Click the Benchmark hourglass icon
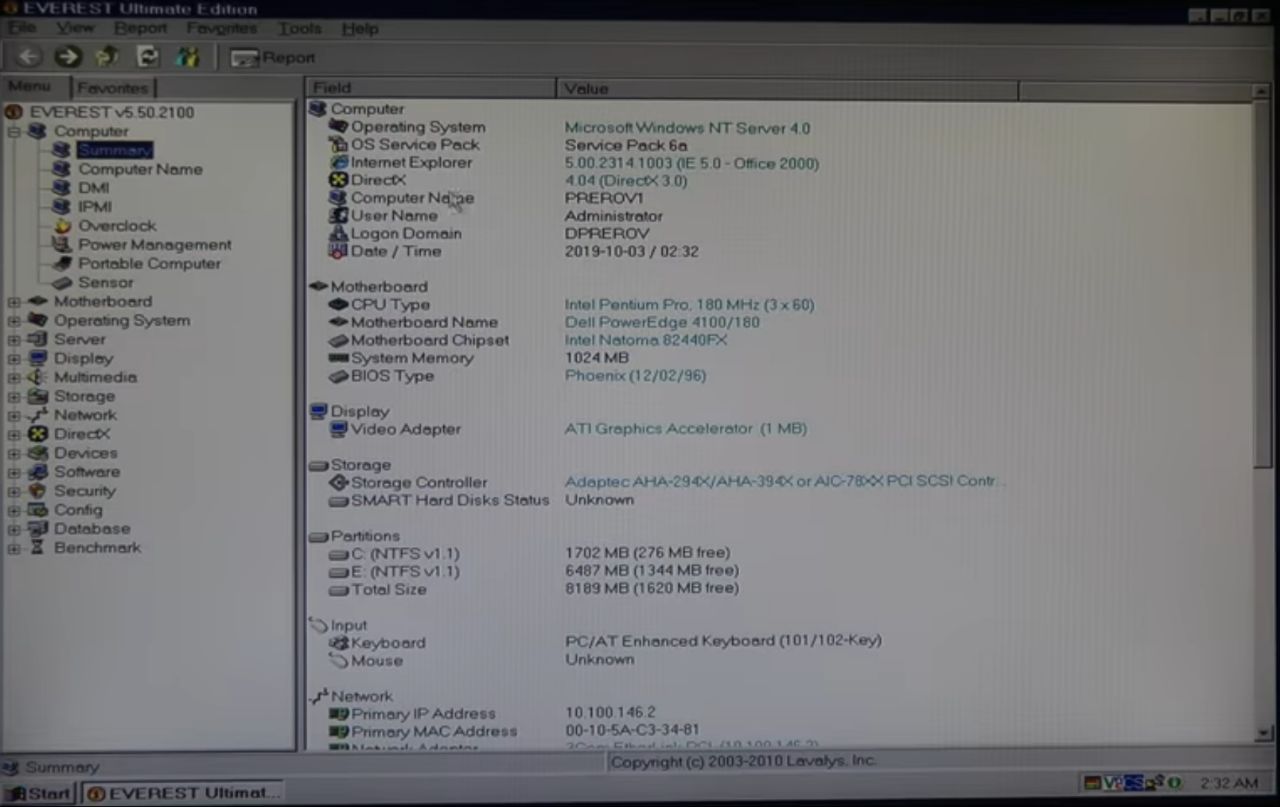 38,548
